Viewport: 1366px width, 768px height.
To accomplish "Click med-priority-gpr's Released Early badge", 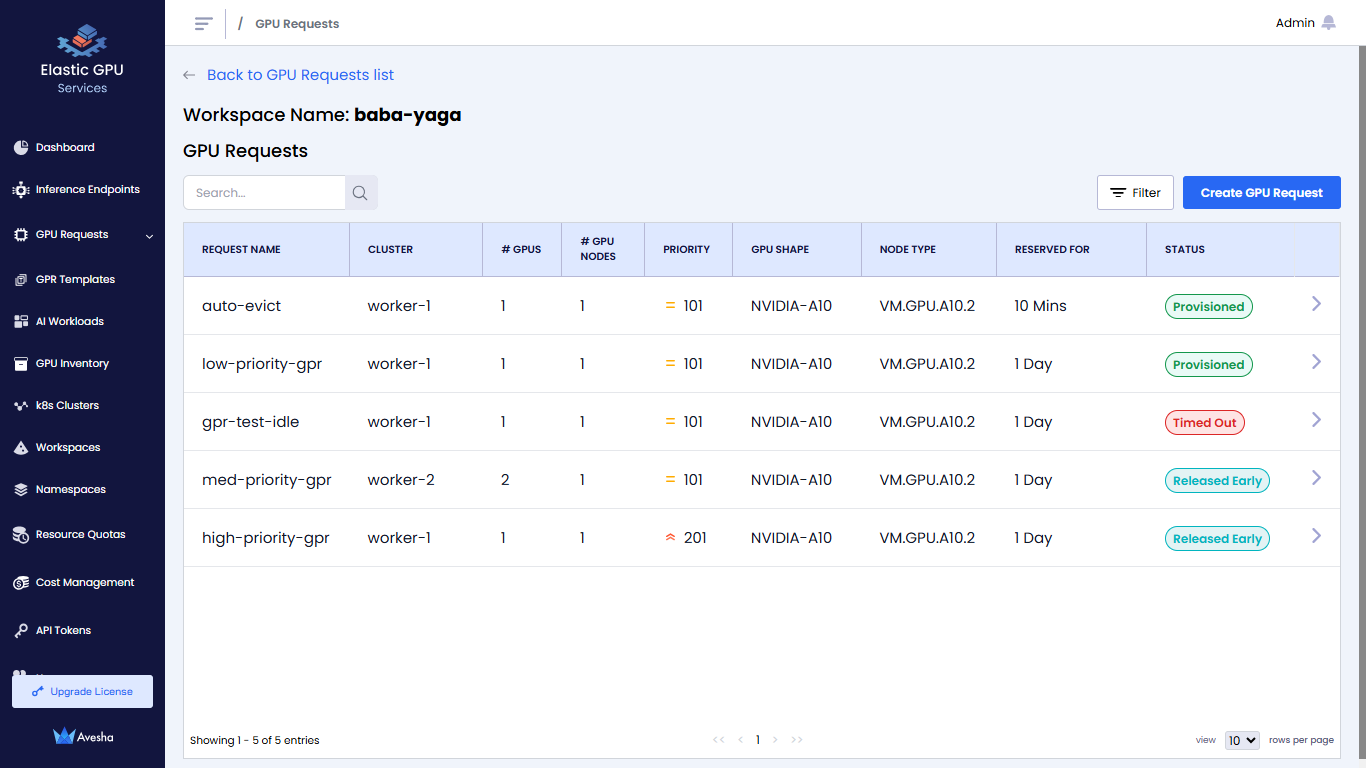I will click(x=1217, y=481).
